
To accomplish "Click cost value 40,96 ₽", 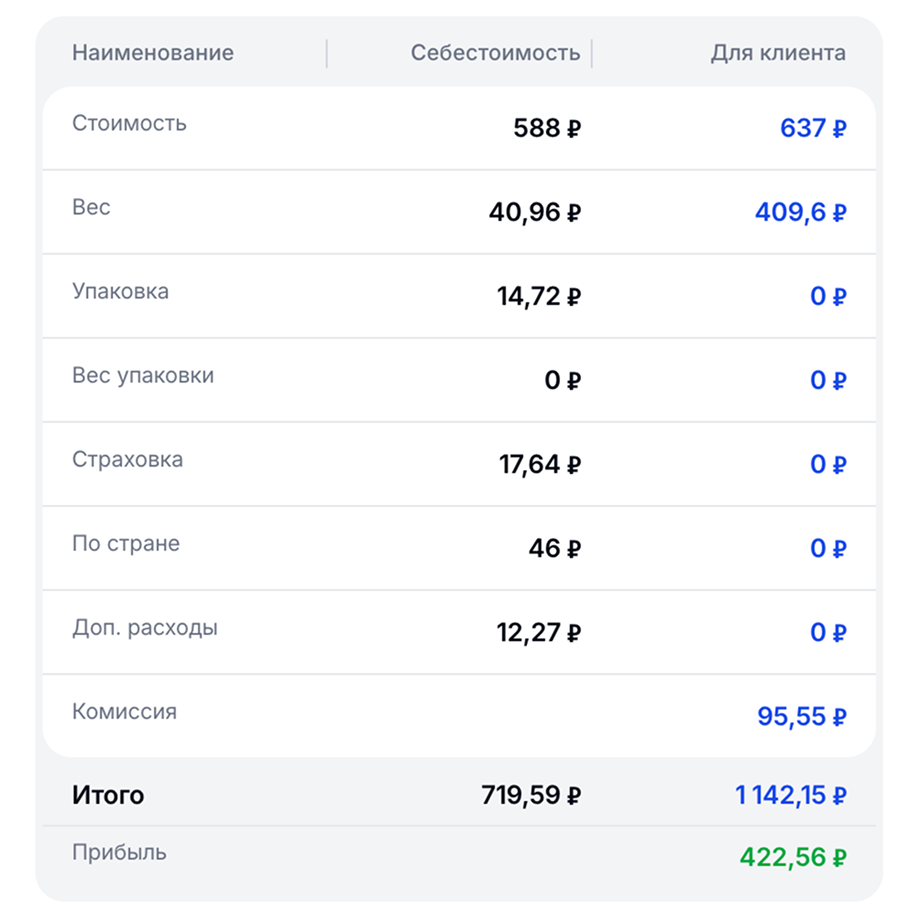I will pyautogui.click(x=535, y=212).
